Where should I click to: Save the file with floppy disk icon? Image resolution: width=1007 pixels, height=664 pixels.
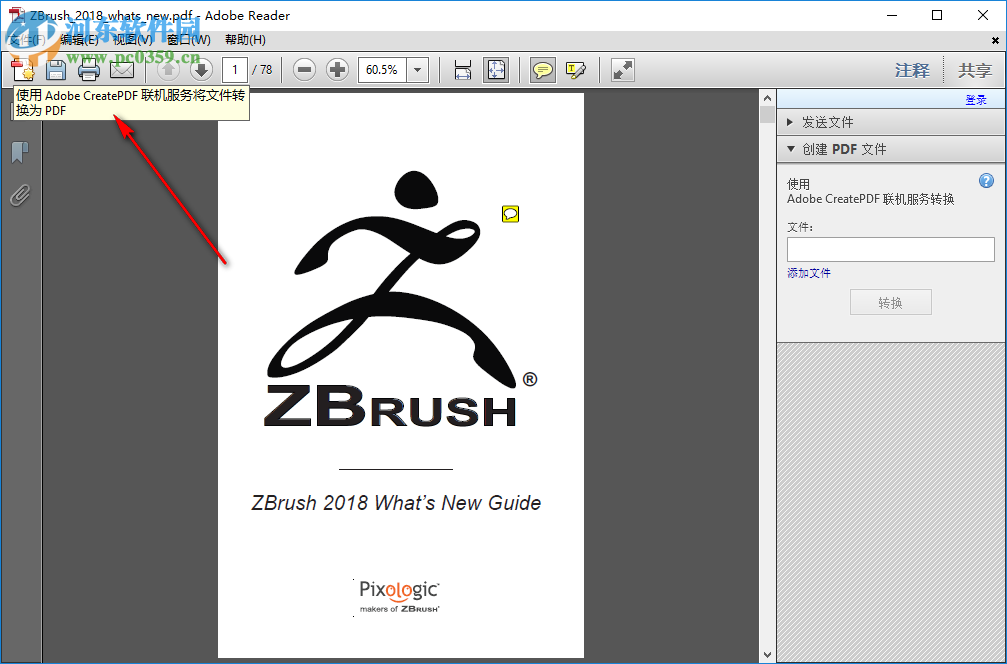tap(55, 69)
